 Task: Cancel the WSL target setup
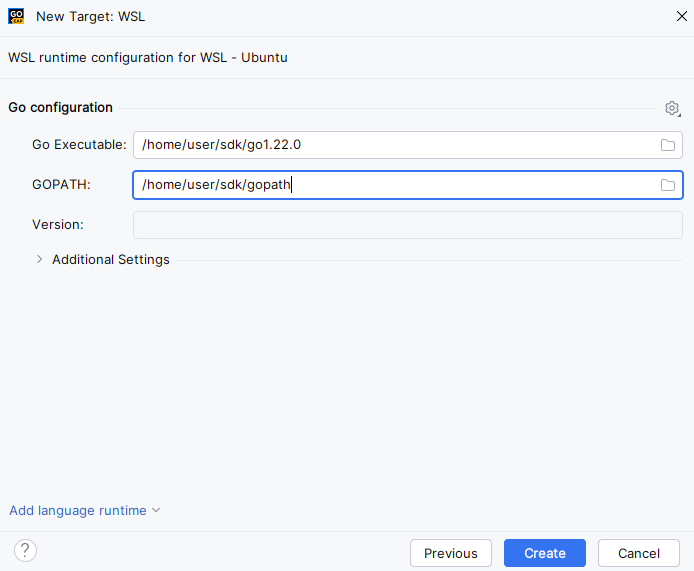(x=639, y=553)
